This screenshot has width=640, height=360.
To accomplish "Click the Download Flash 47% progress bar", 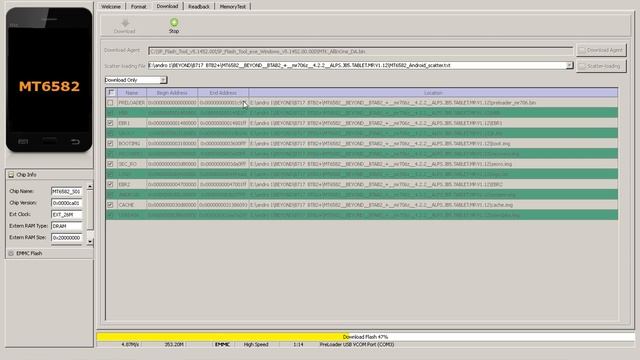I will 365,337.
